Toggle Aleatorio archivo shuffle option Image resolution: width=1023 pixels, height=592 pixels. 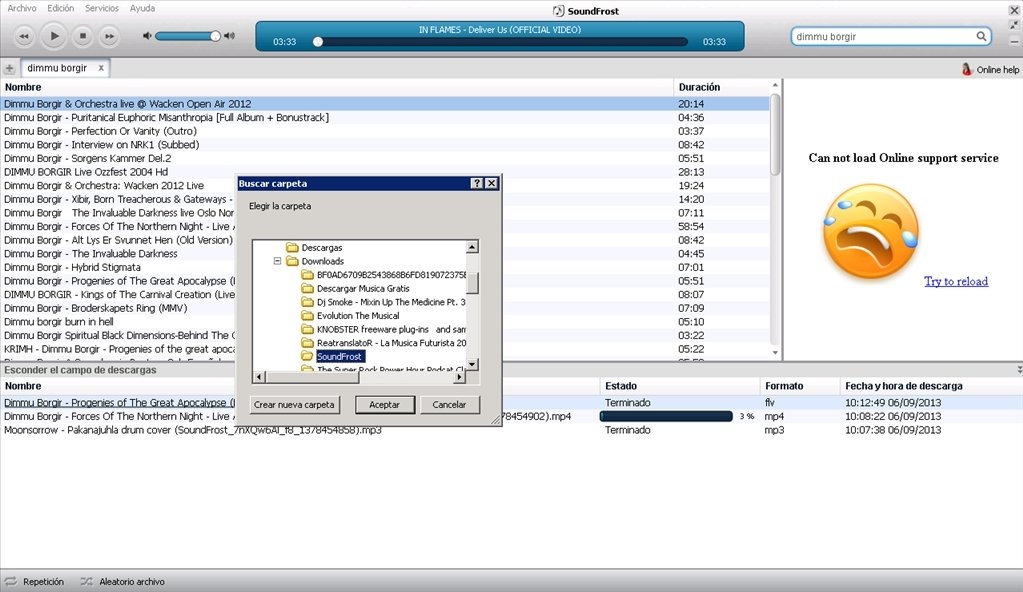pyautogui.click(x=123, y=582)
